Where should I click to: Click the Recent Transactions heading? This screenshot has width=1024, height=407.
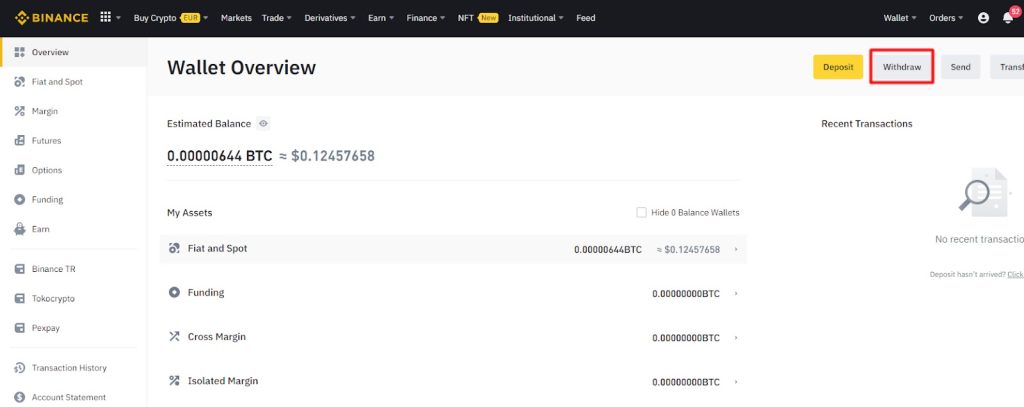point(867,123)
